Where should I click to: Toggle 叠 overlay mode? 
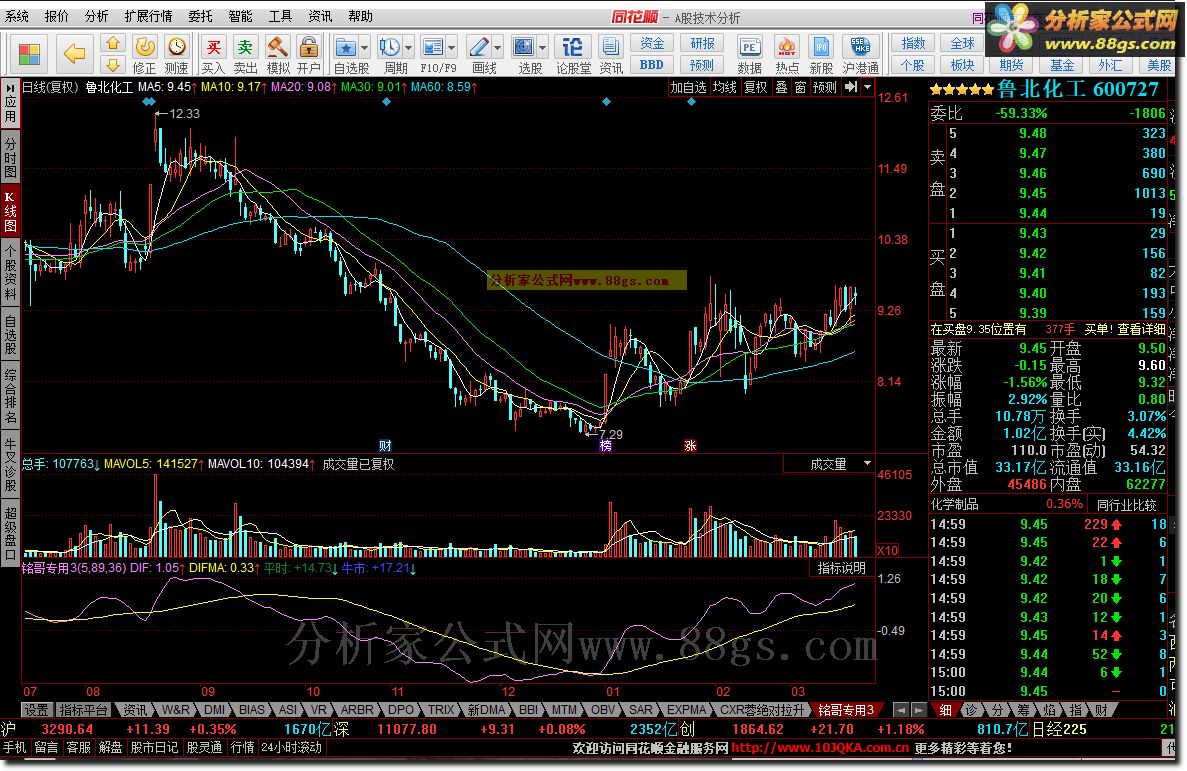[x=781, y=87]
